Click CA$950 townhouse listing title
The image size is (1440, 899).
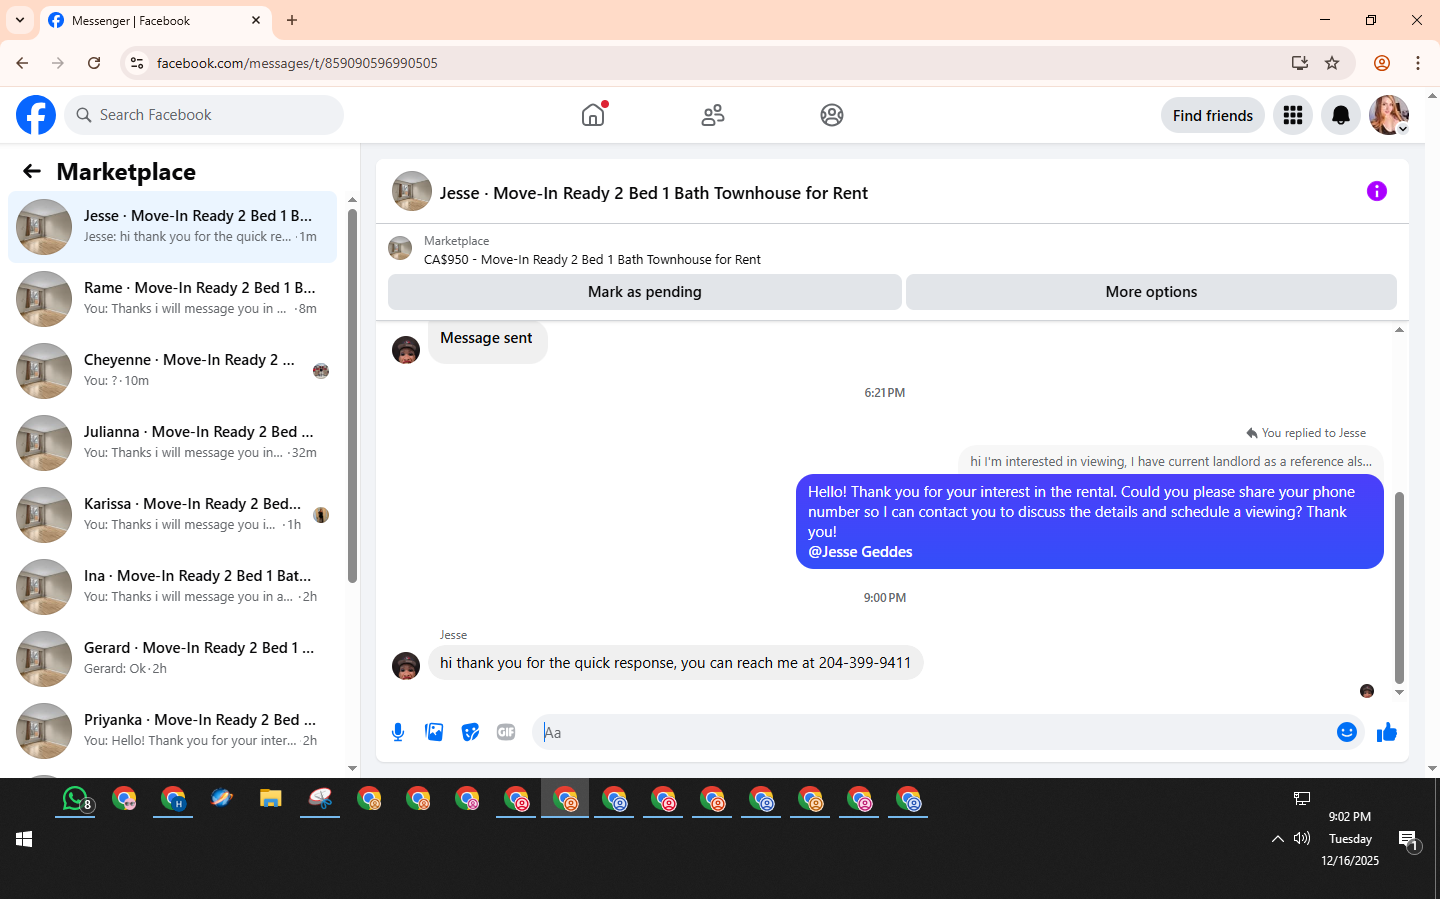pos(592,260)
